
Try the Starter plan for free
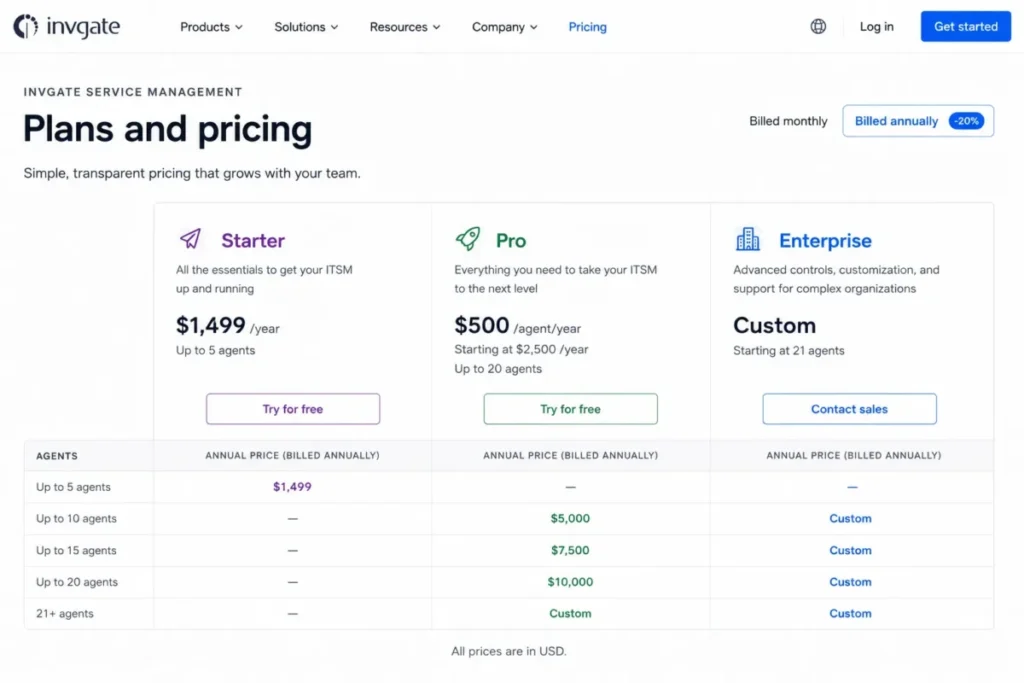pyautogui.click(x=293, y=409)
